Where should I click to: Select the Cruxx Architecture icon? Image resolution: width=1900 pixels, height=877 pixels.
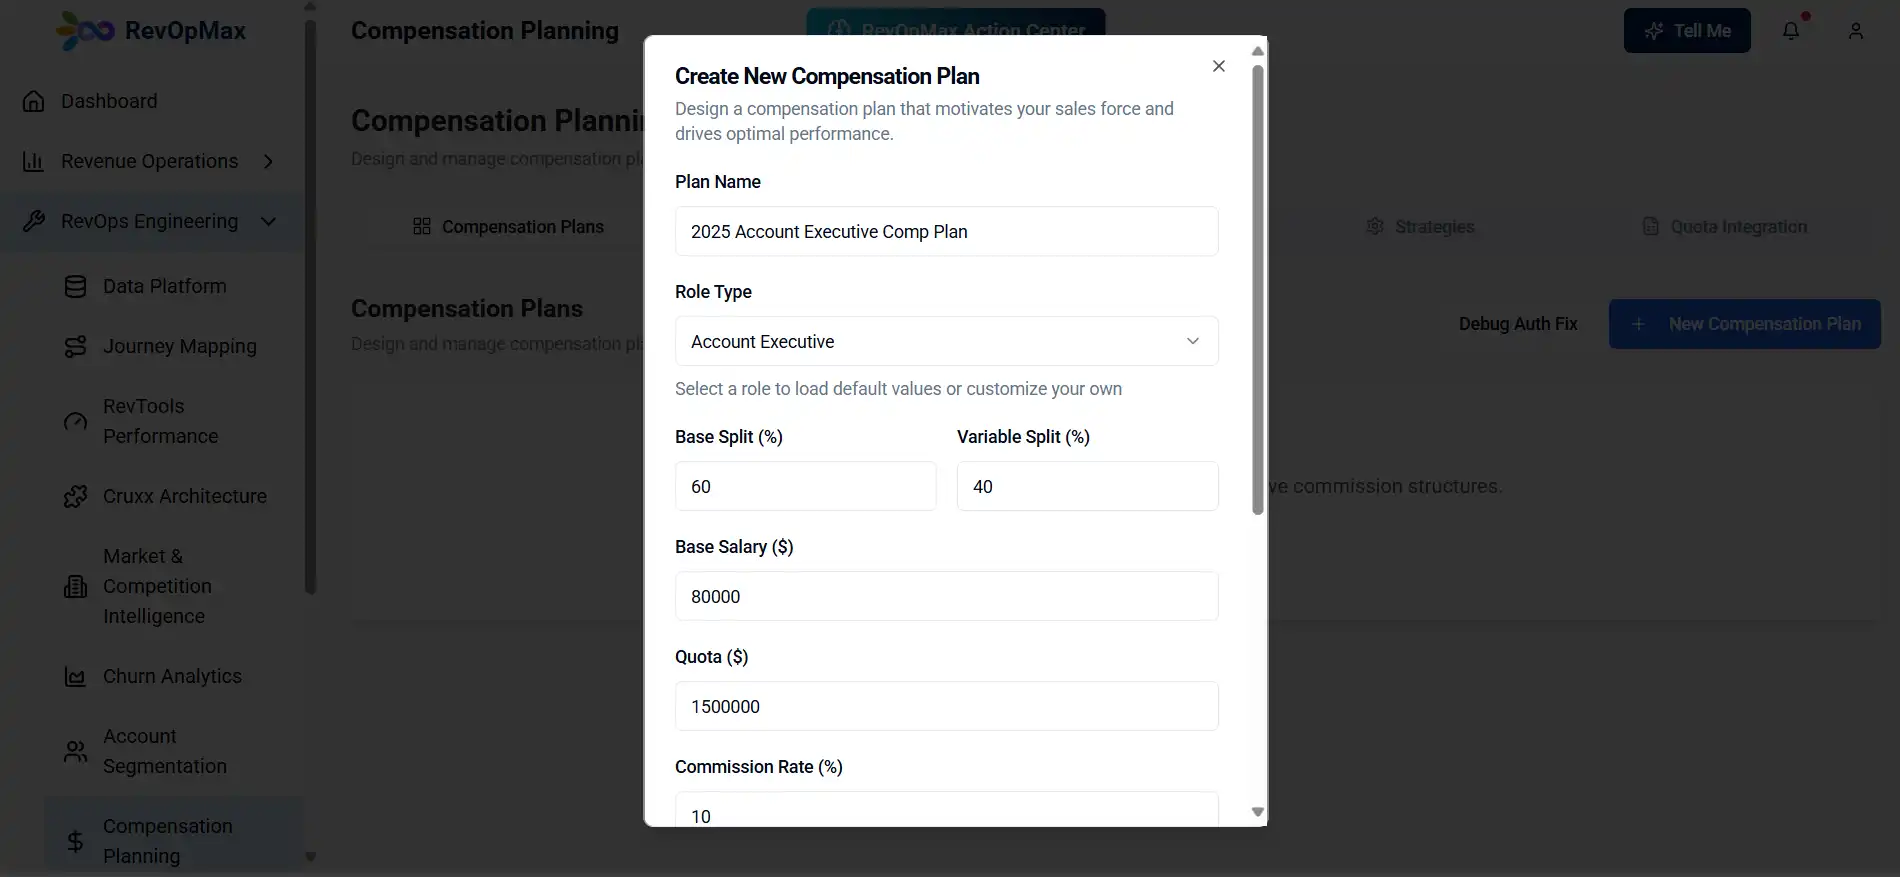tap(75, 496)
